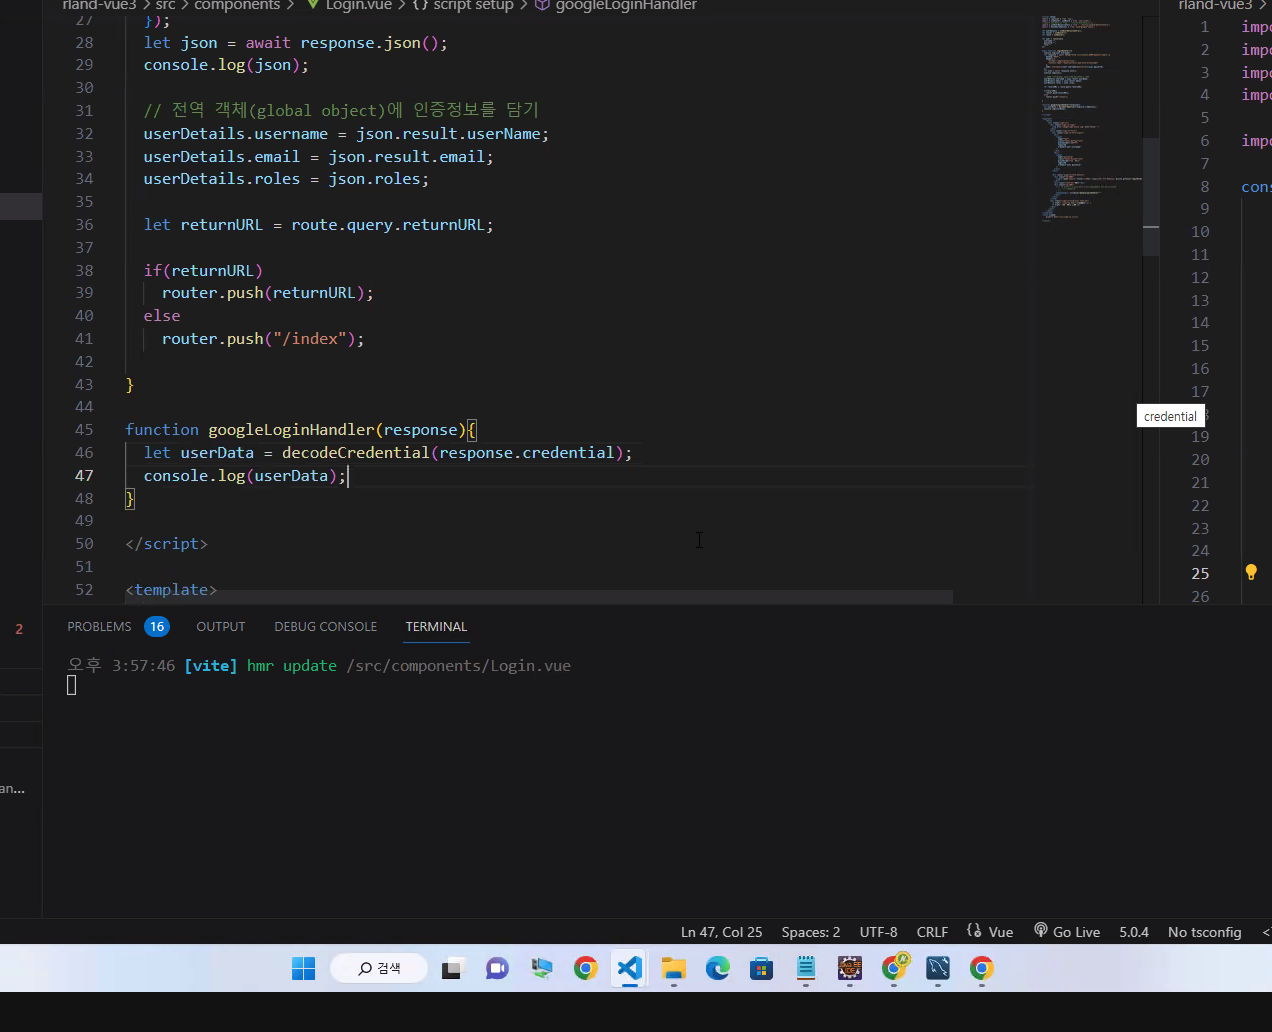Click 'userDetails.roles' on line 34
This screenshot has width=1272, height=1032.
(221, 178)
